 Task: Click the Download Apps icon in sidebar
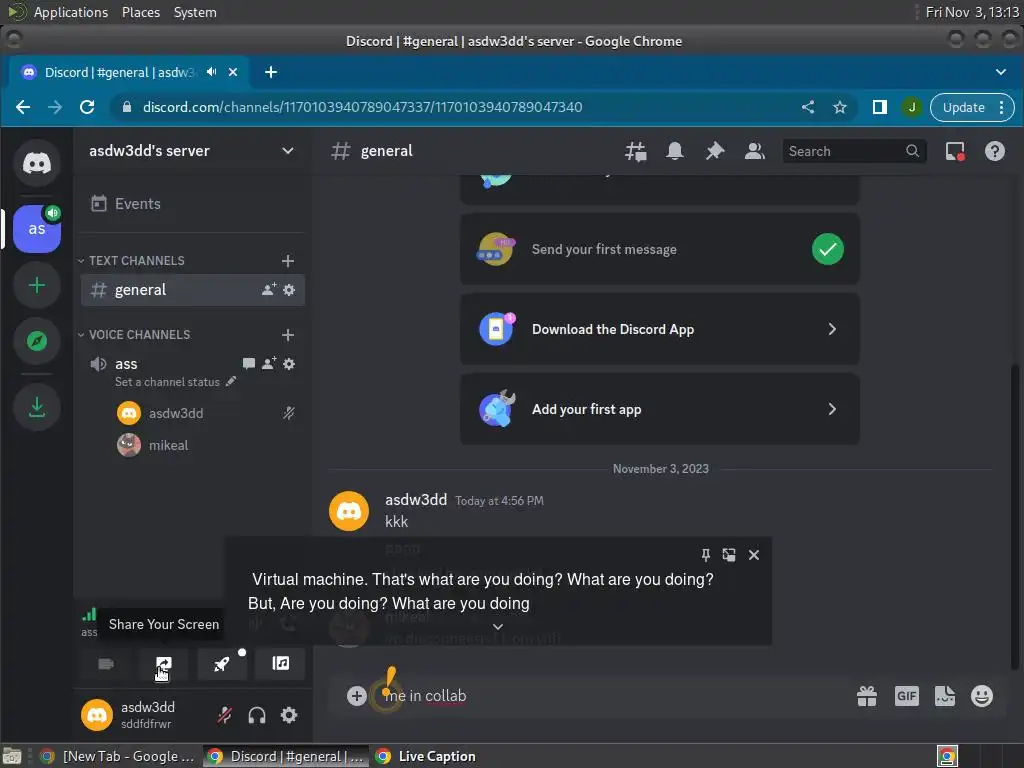point(37,408)
